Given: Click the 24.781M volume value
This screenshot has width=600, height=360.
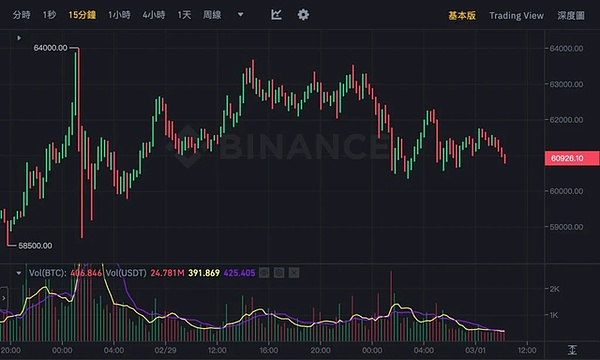Looking at the screenshot, I should (x=167, y=273).
